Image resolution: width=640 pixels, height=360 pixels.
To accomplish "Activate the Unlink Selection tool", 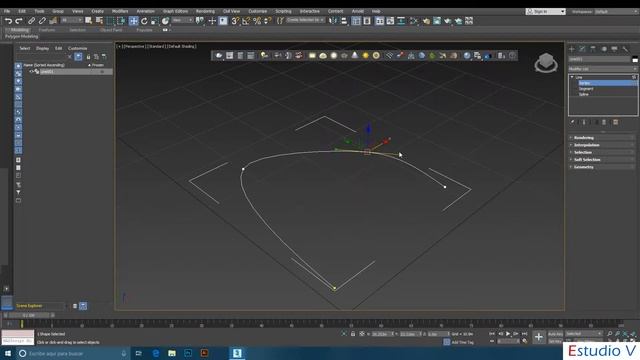I will pos(42,21).
